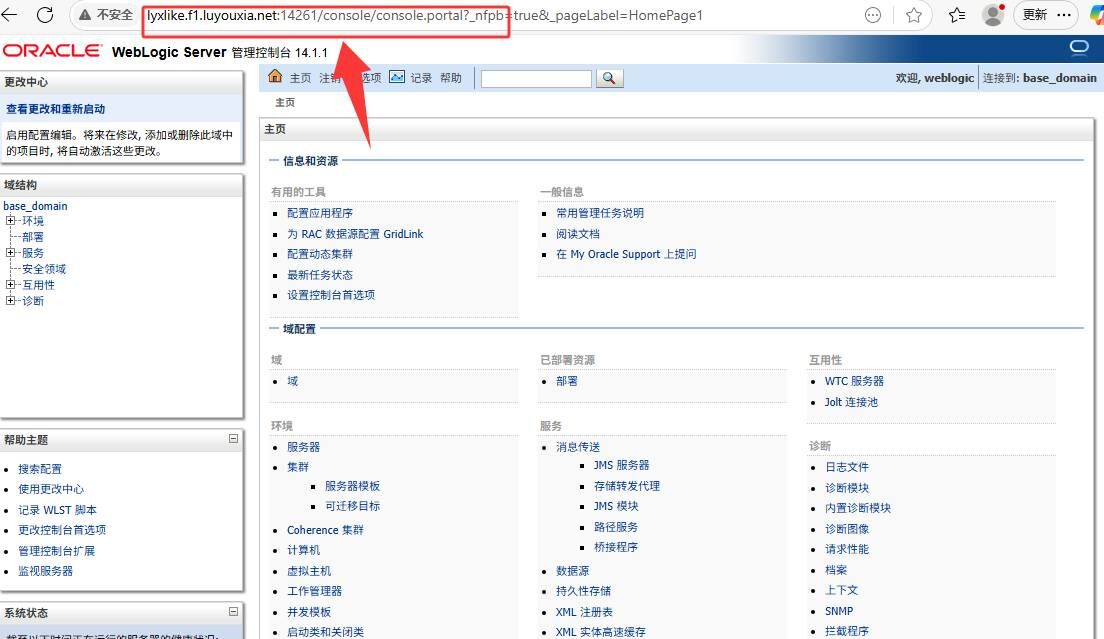Open 阅读文档 link
This screenshot has height=639, width=1104.
pos(578,234)
